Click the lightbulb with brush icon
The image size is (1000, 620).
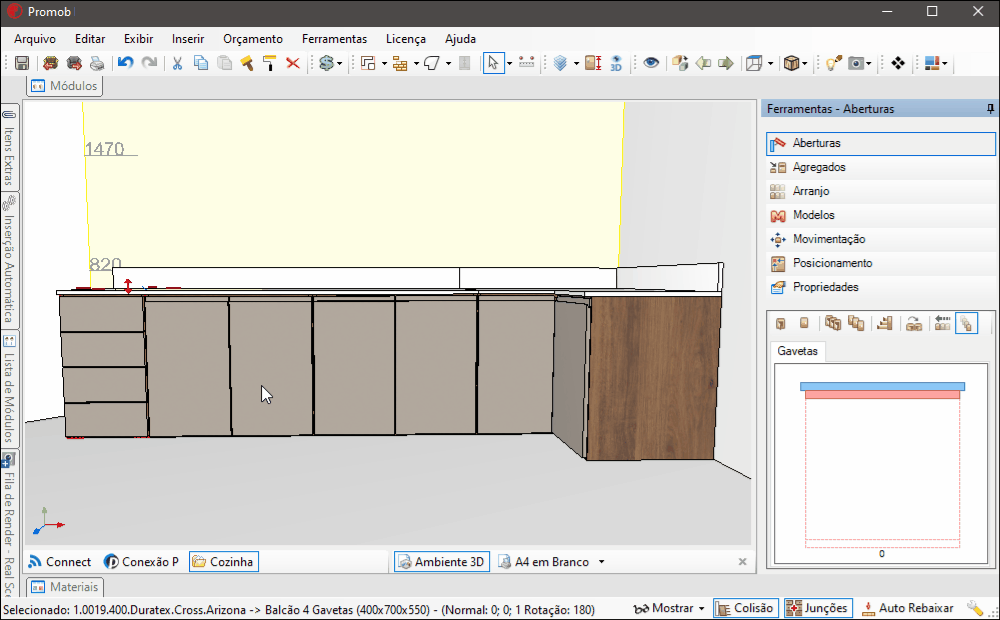tap(834, 63)
